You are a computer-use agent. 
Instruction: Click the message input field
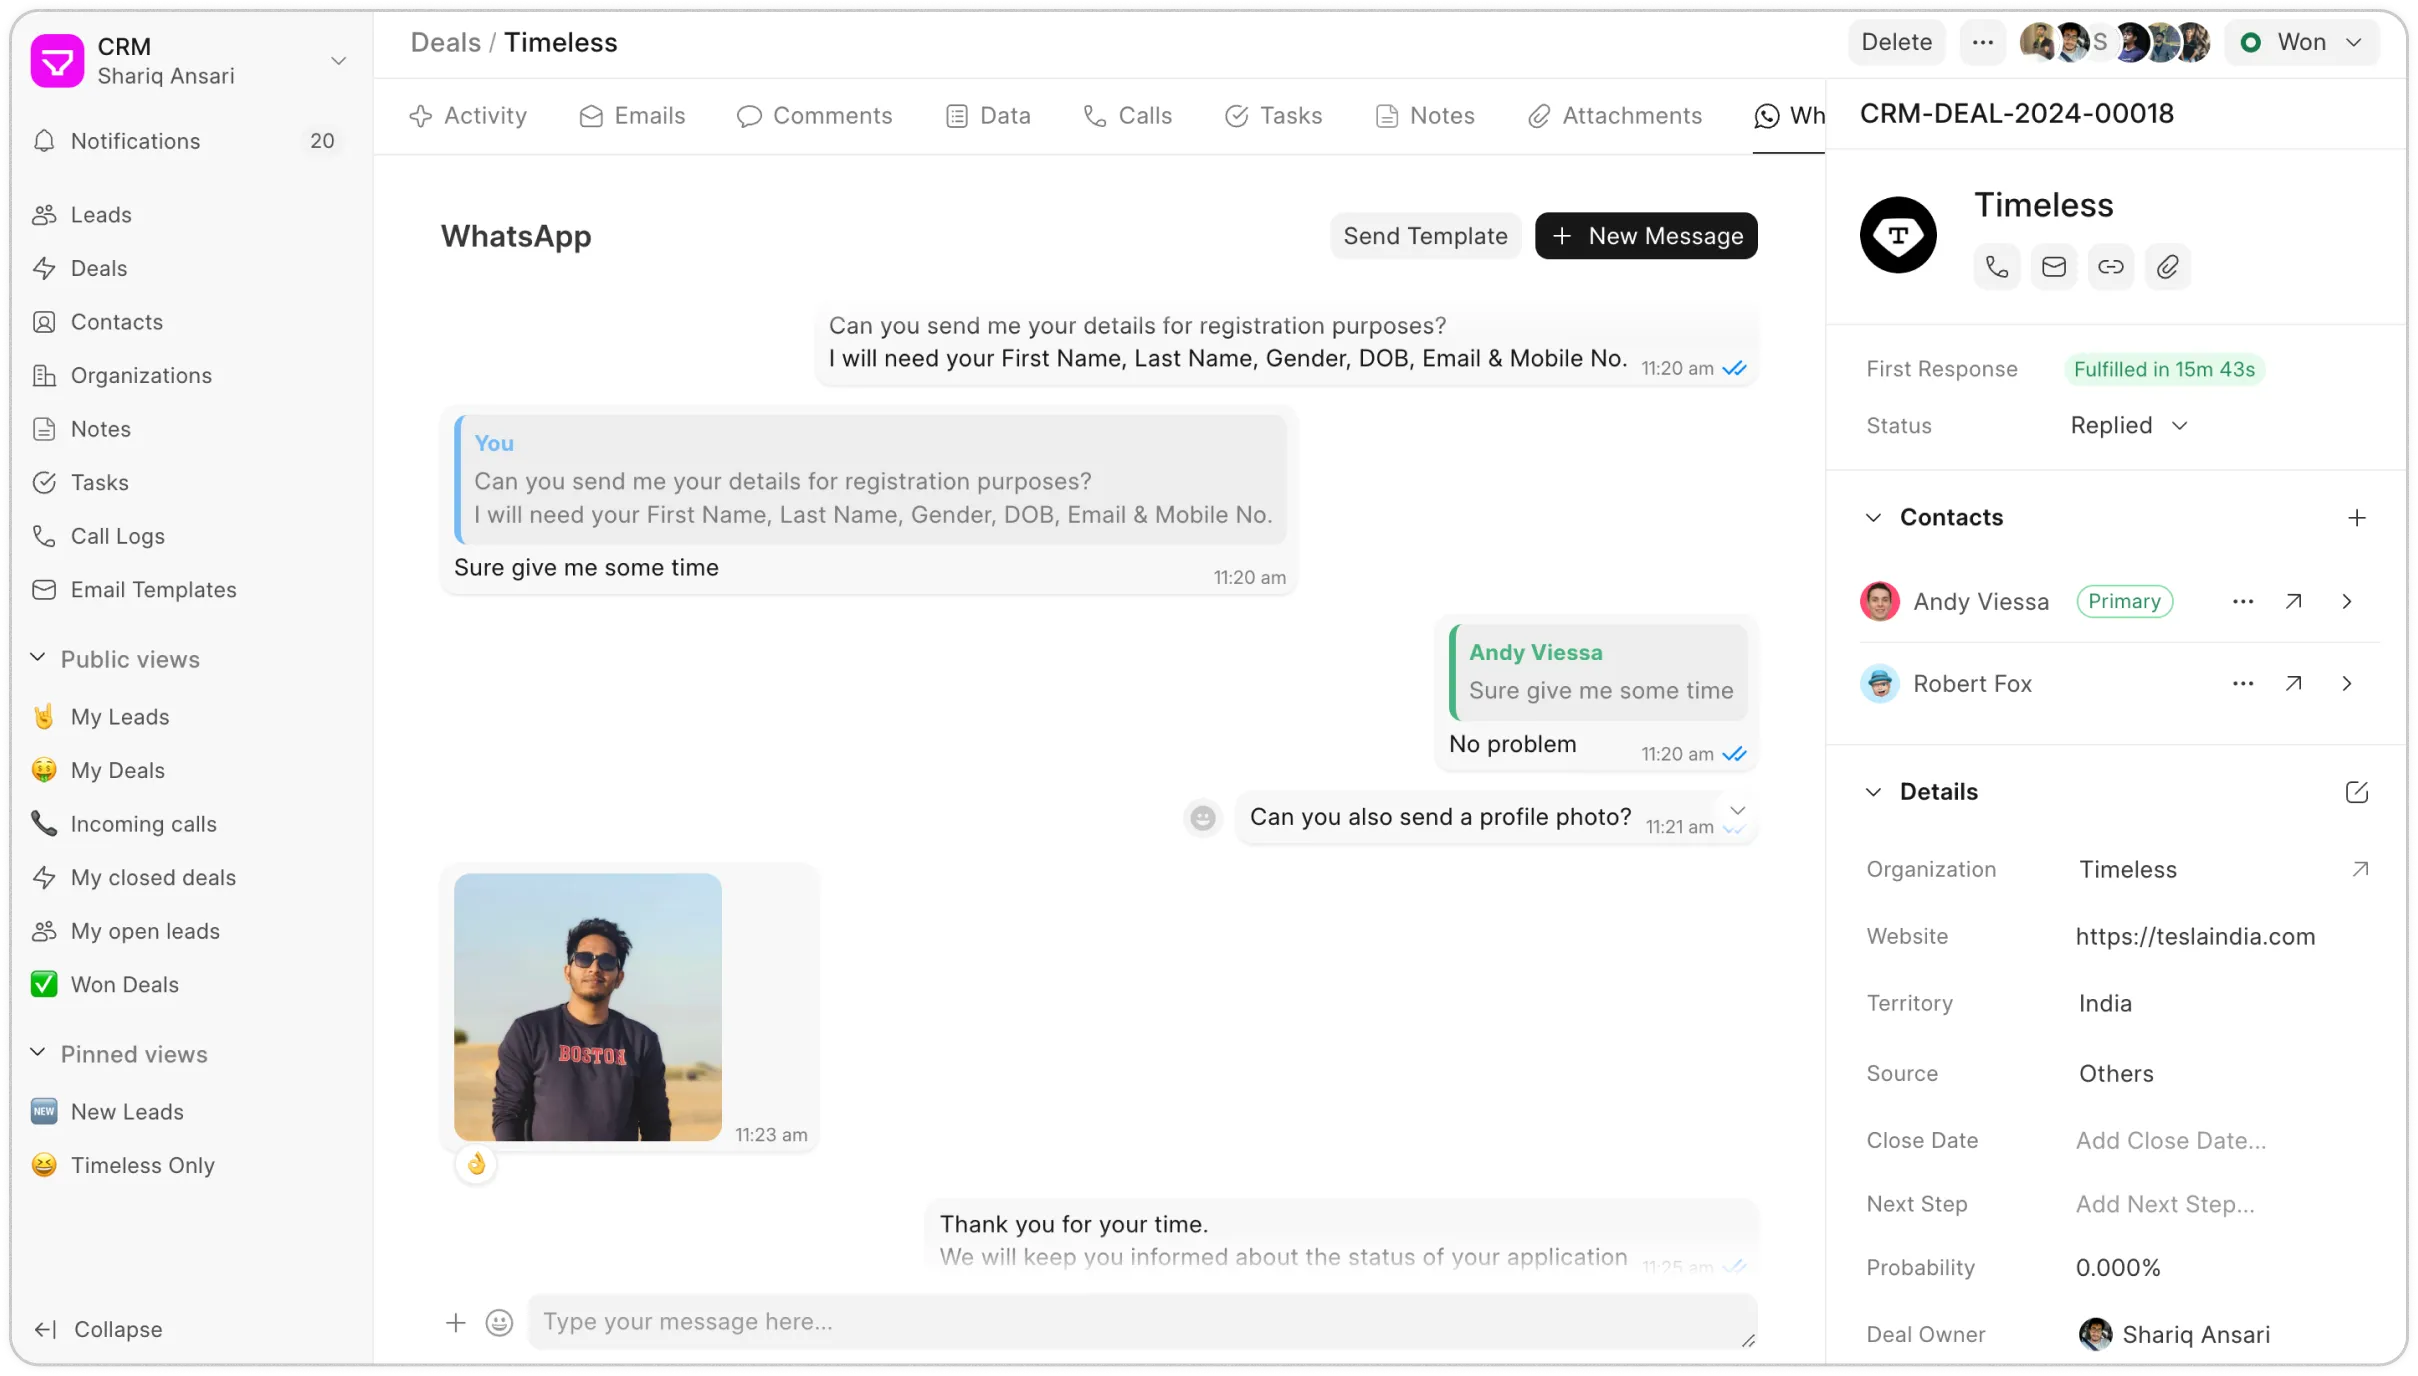(x=1140, y=1322)
